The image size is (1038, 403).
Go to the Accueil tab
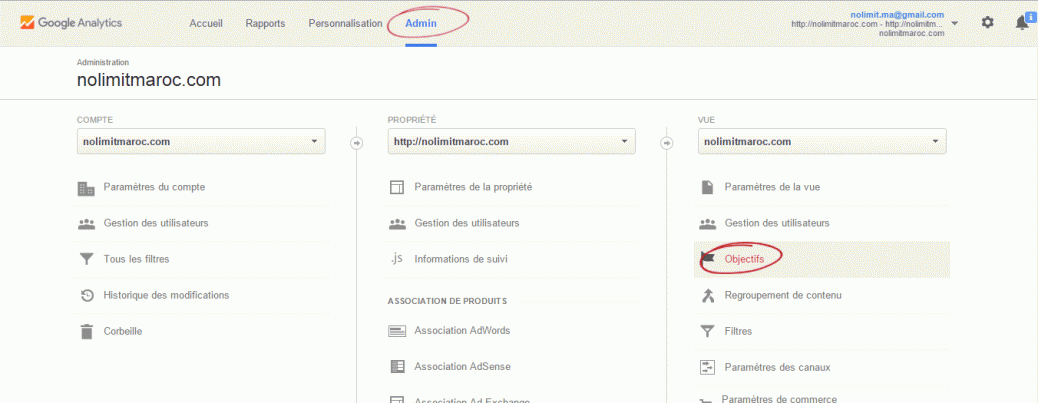click(206, 23)
